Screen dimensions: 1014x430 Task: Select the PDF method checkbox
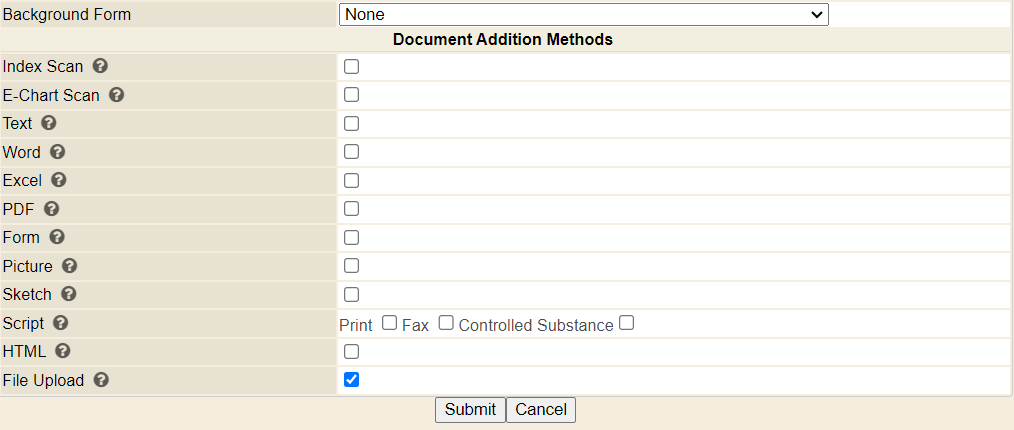[x=352, y=209]
